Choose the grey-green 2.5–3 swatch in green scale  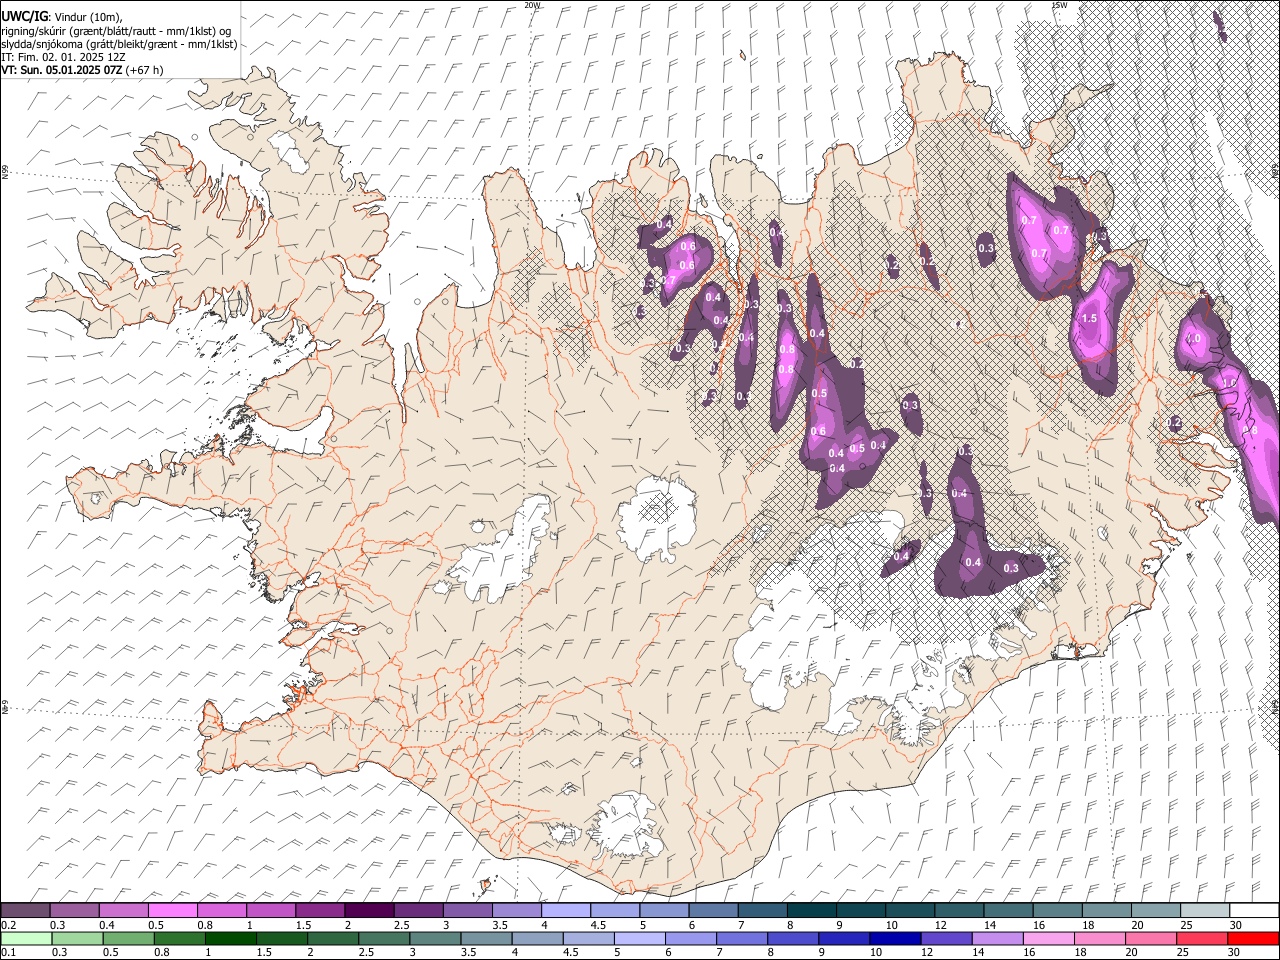[x=383, y=939]
